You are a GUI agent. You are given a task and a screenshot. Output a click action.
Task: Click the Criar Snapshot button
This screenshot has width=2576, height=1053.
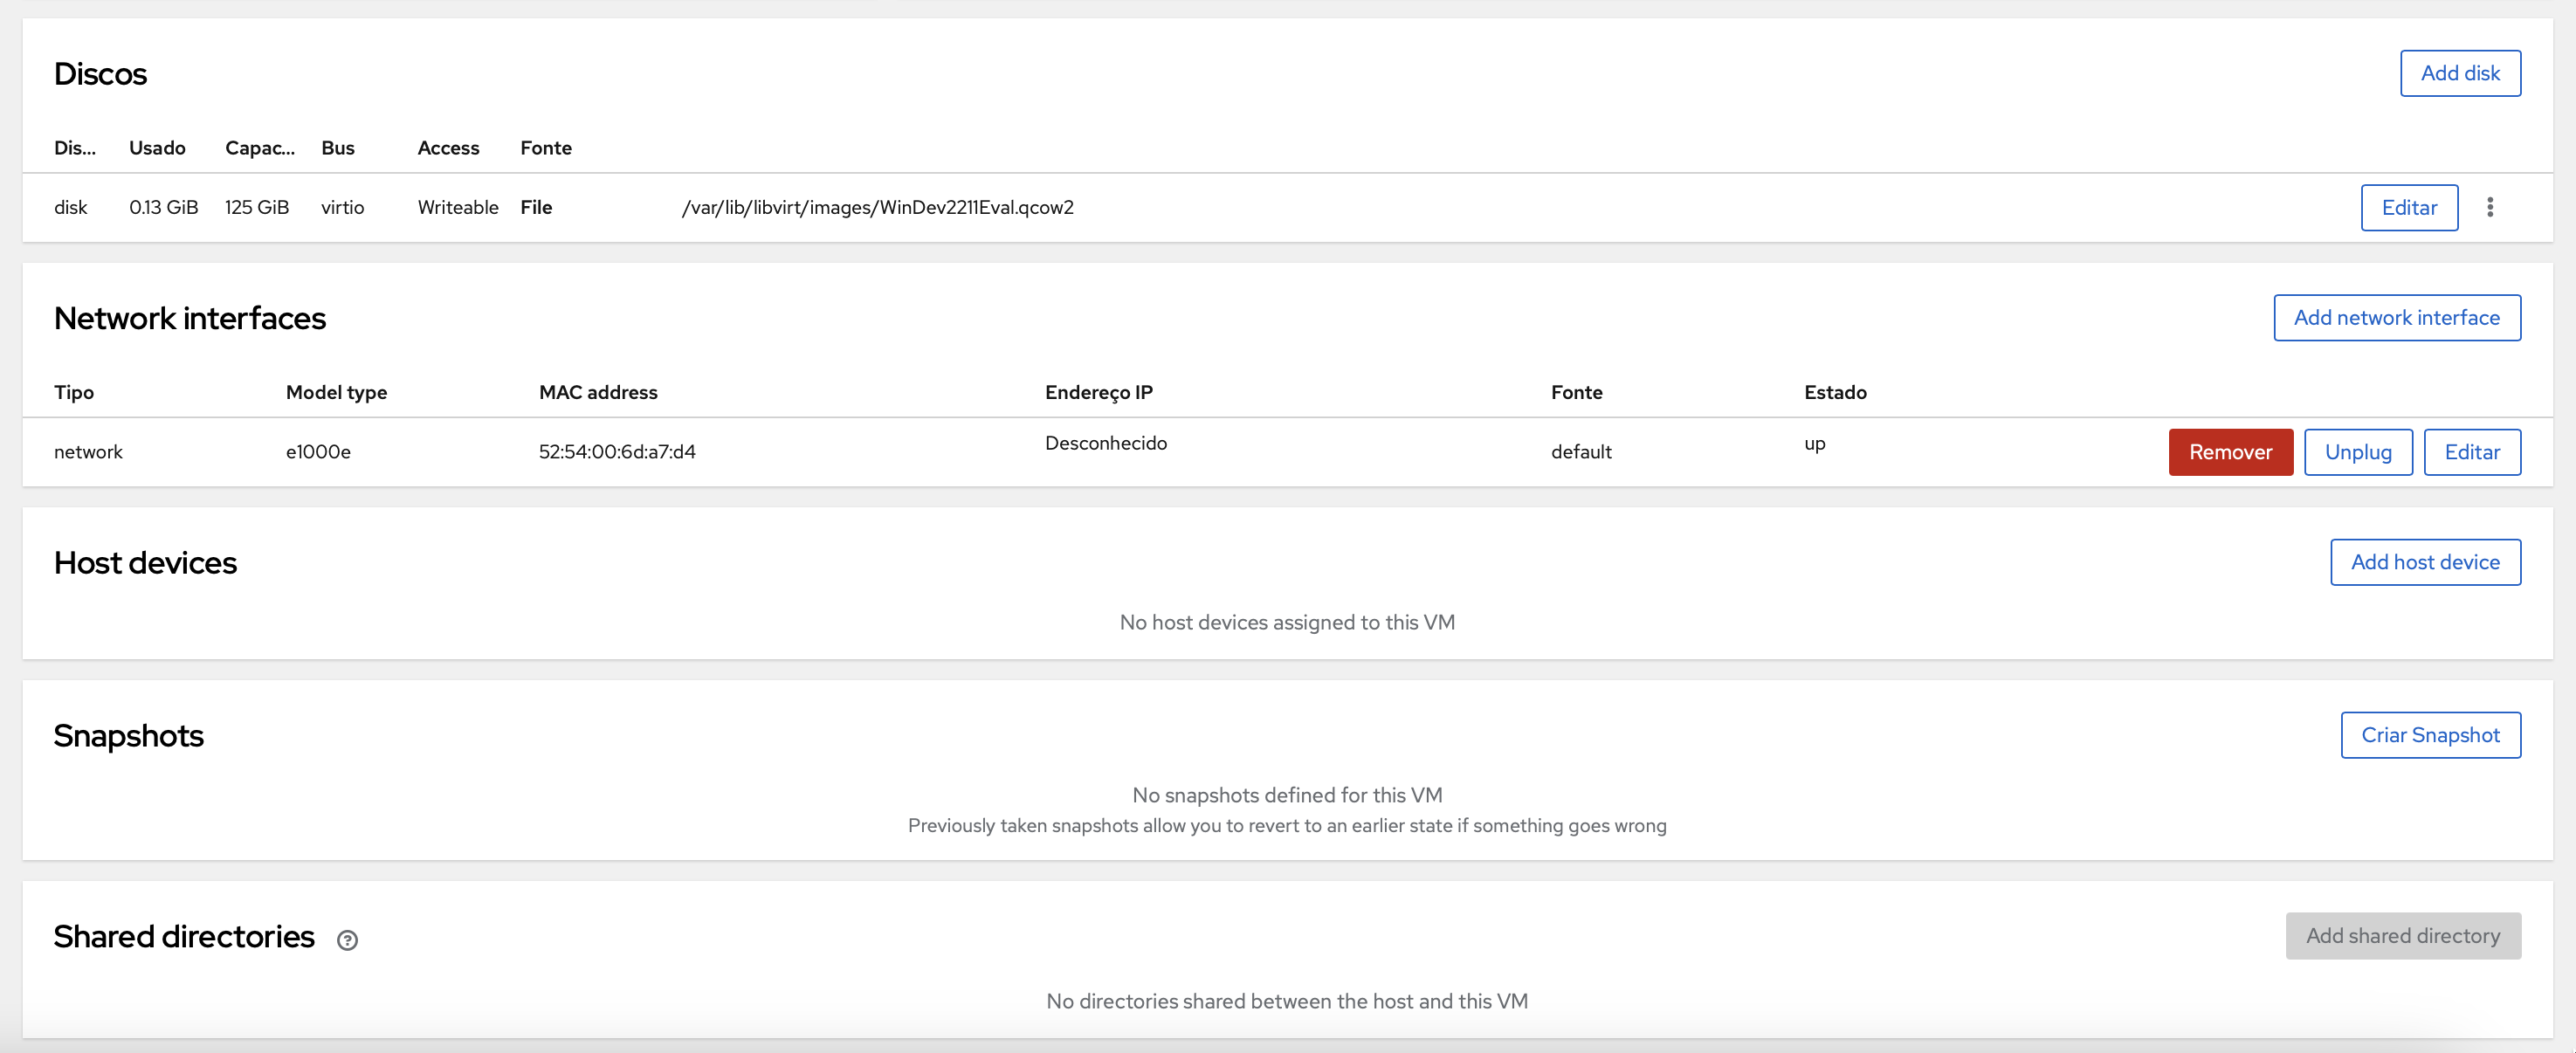click(2429, 735)
